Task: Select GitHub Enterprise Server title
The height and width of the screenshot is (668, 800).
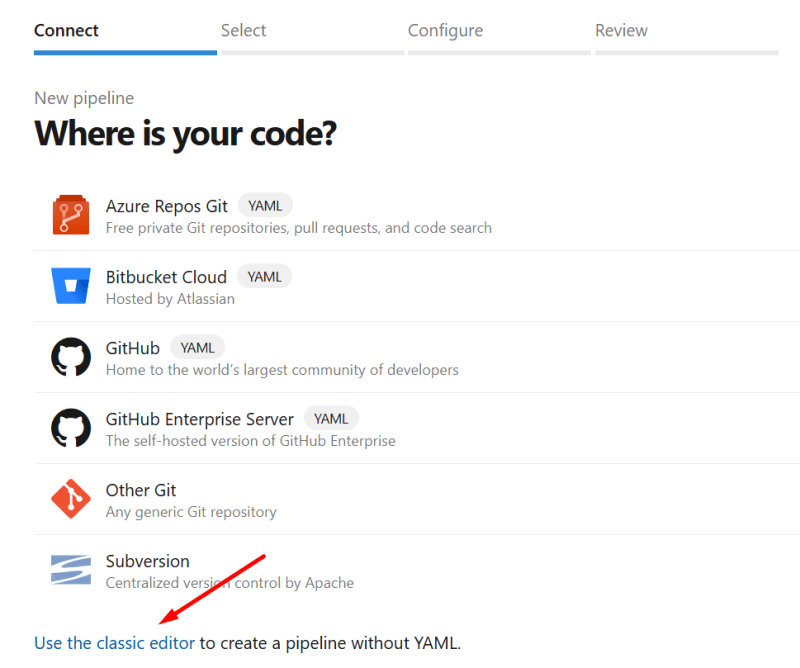Action: click(199, 419)
